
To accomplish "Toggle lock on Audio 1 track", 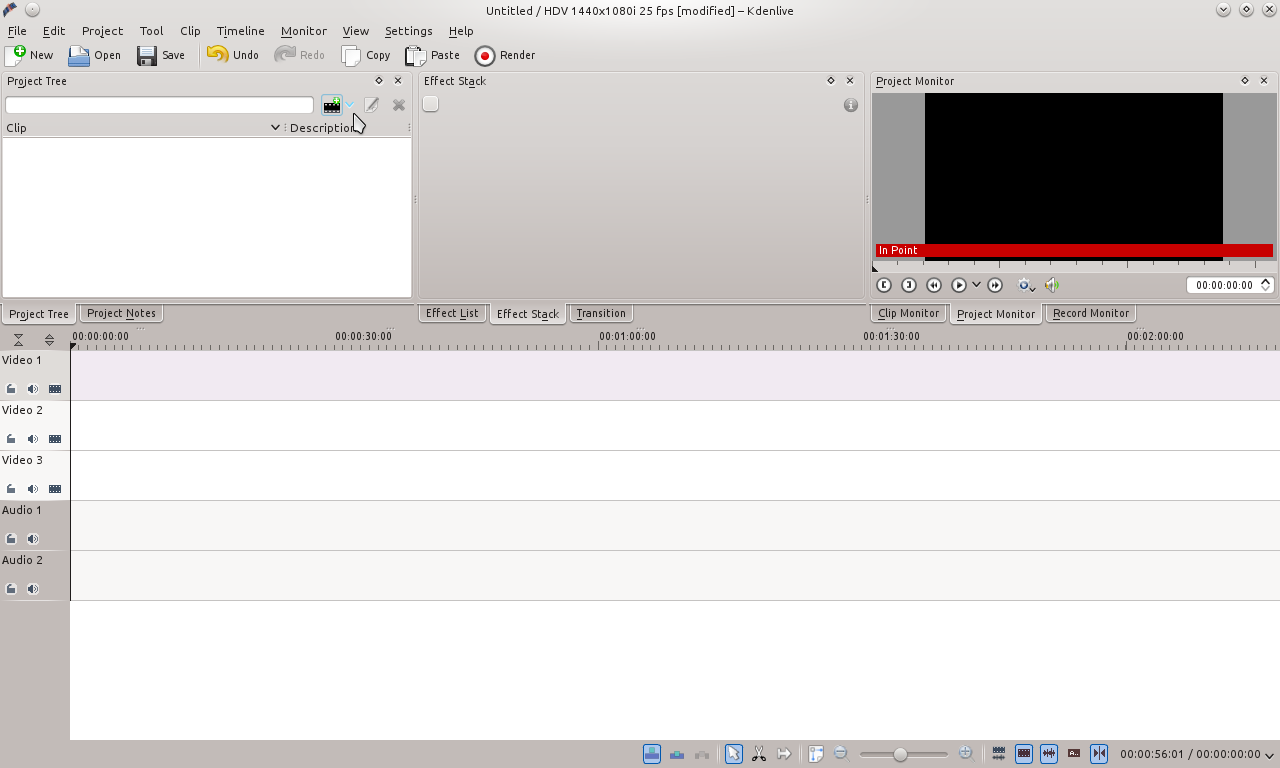I will tap(11, 539).
